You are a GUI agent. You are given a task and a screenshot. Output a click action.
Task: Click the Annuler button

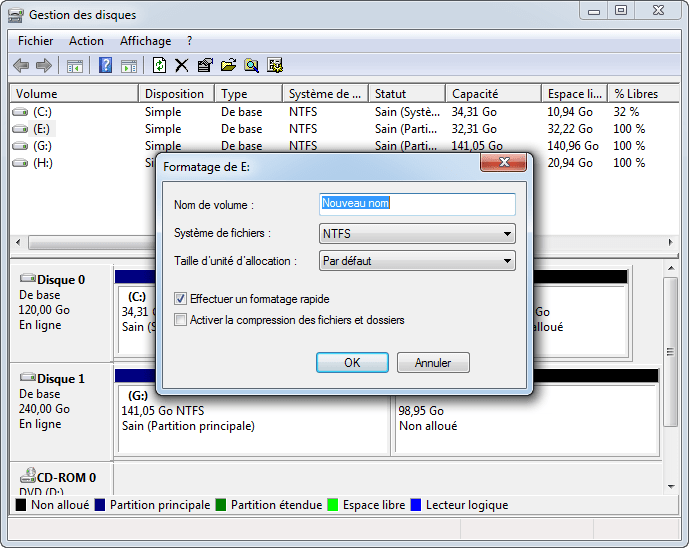[433, 363]
